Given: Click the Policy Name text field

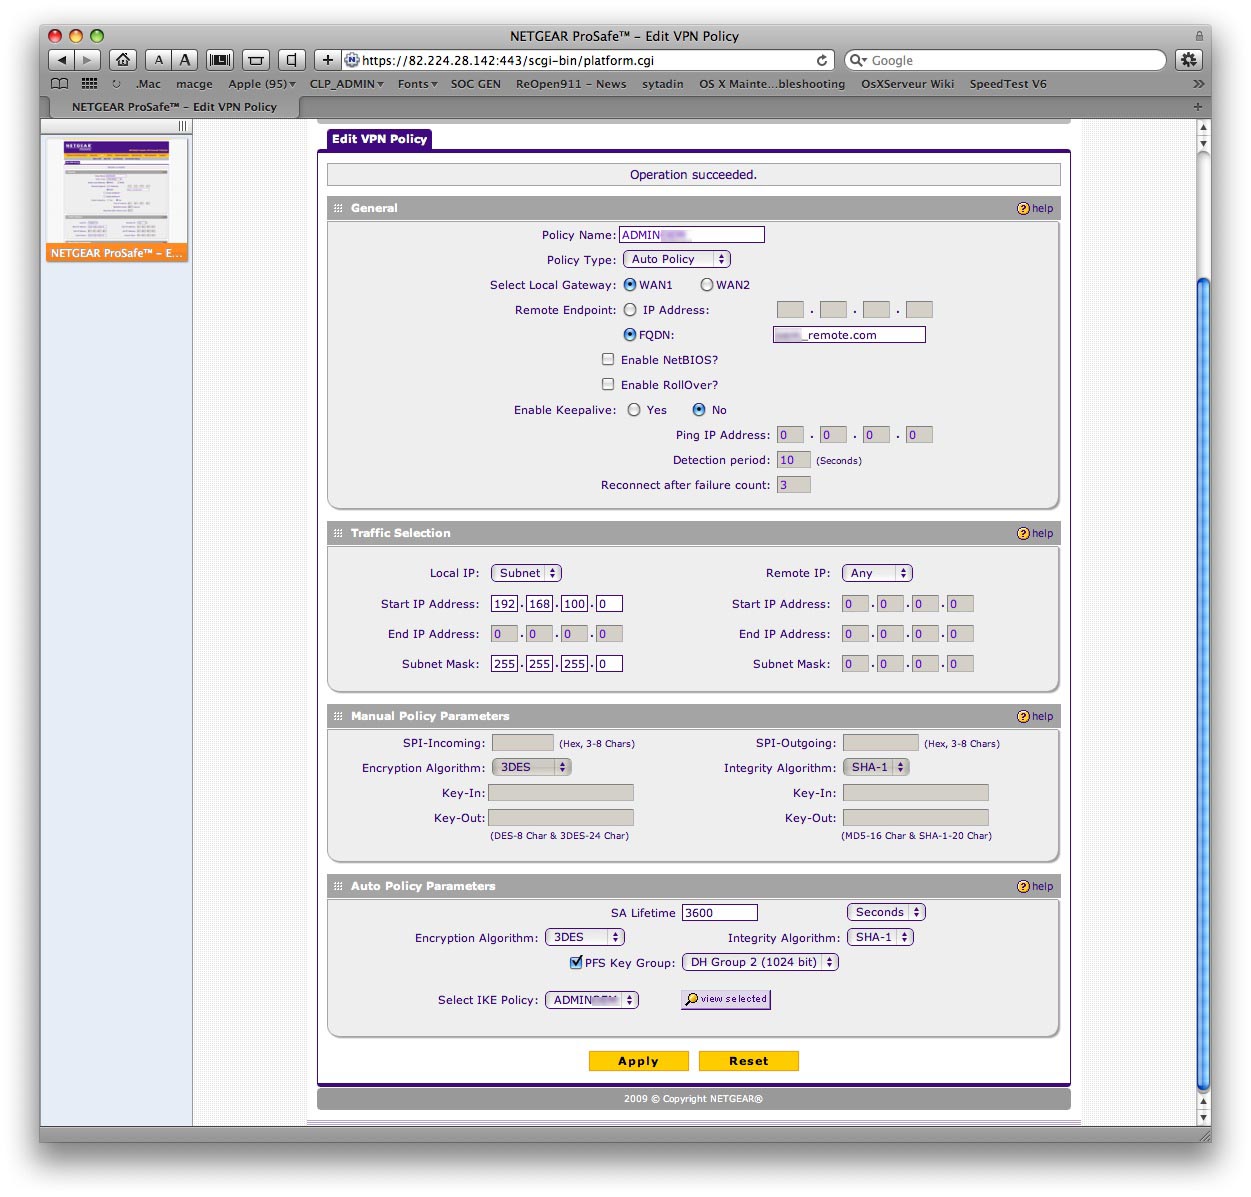Looking at the screenshot, I should tap(692, 235).
